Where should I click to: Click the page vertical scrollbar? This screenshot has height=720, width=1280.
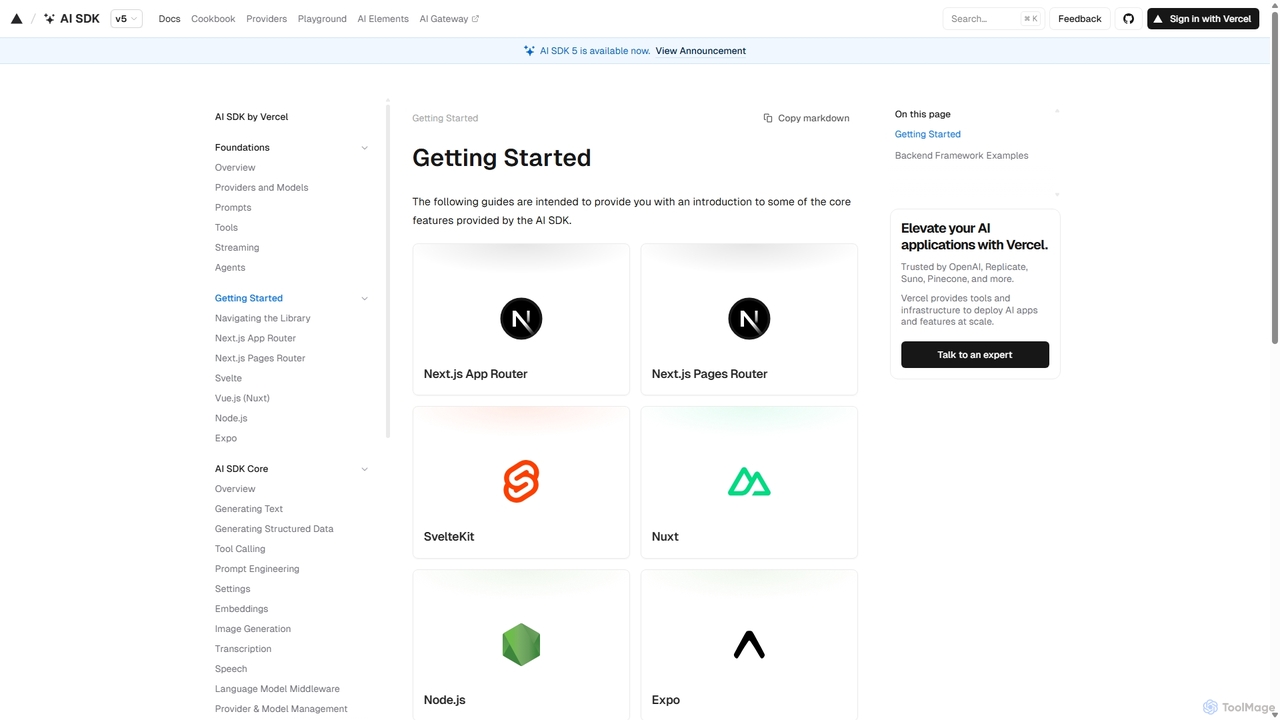pos(1274,178)
